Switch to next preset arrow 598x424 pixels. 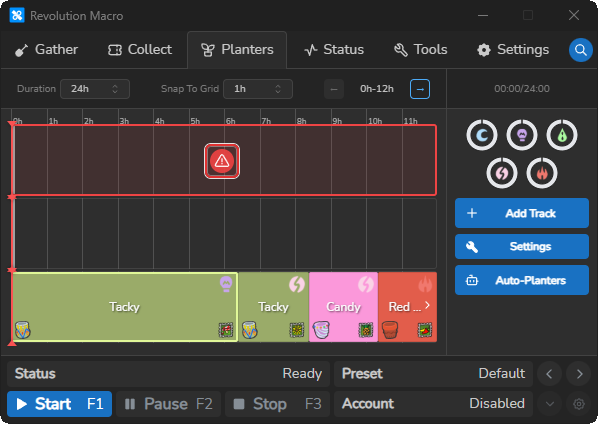pyautogui.click(x=579, y=374)
